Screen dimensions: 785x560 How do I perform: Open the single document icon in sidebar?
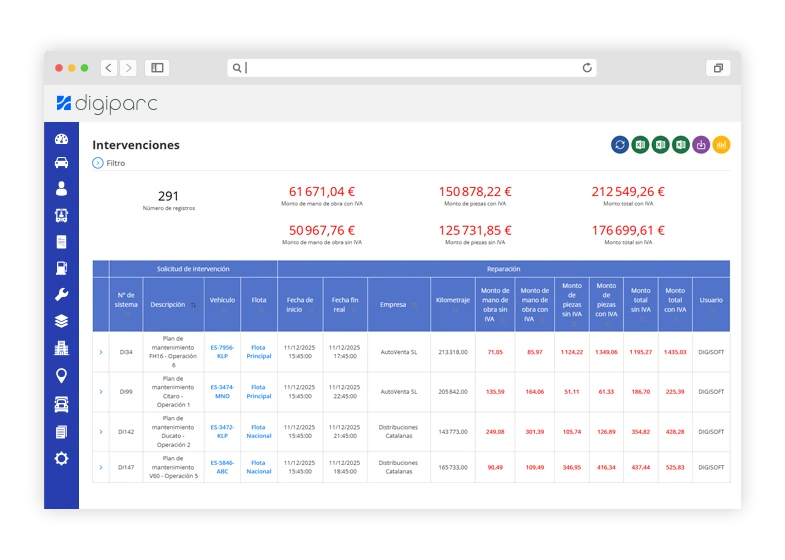tap(61, 242)
